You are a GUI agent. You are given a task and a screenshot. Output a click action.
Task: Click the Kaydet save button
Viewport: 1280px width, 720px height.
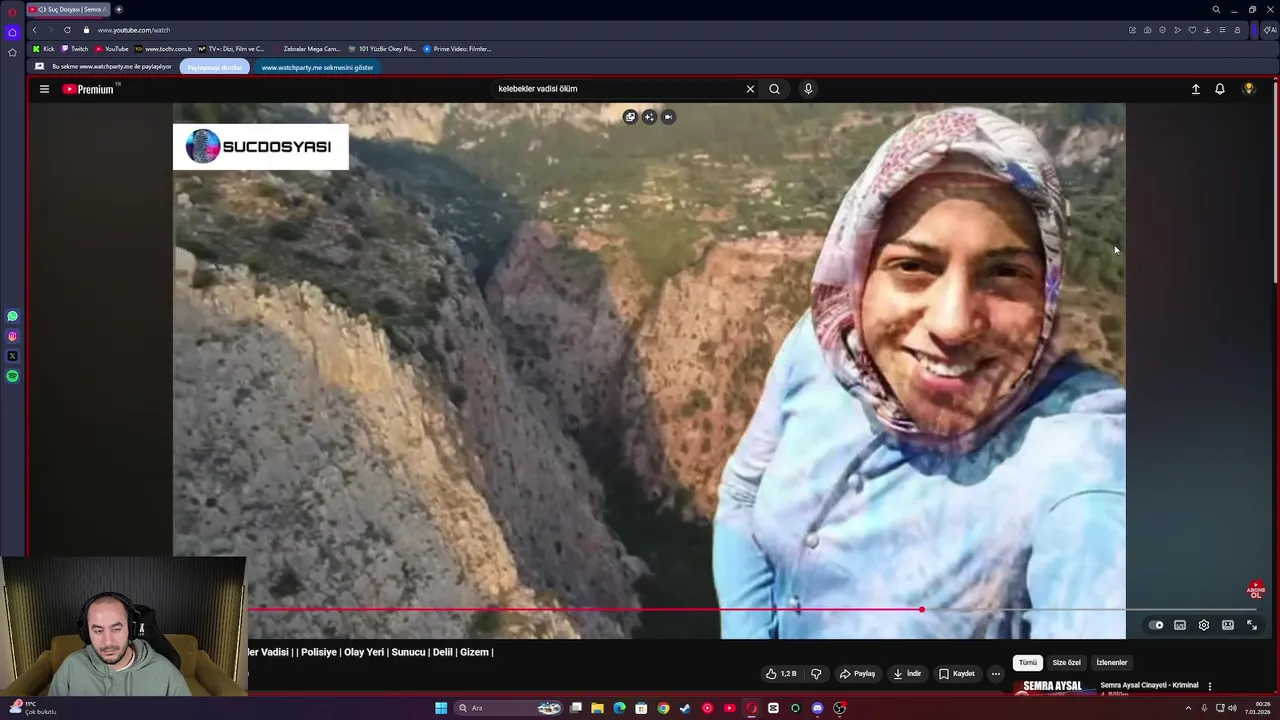pyautogui.click(x=956, y=674)
